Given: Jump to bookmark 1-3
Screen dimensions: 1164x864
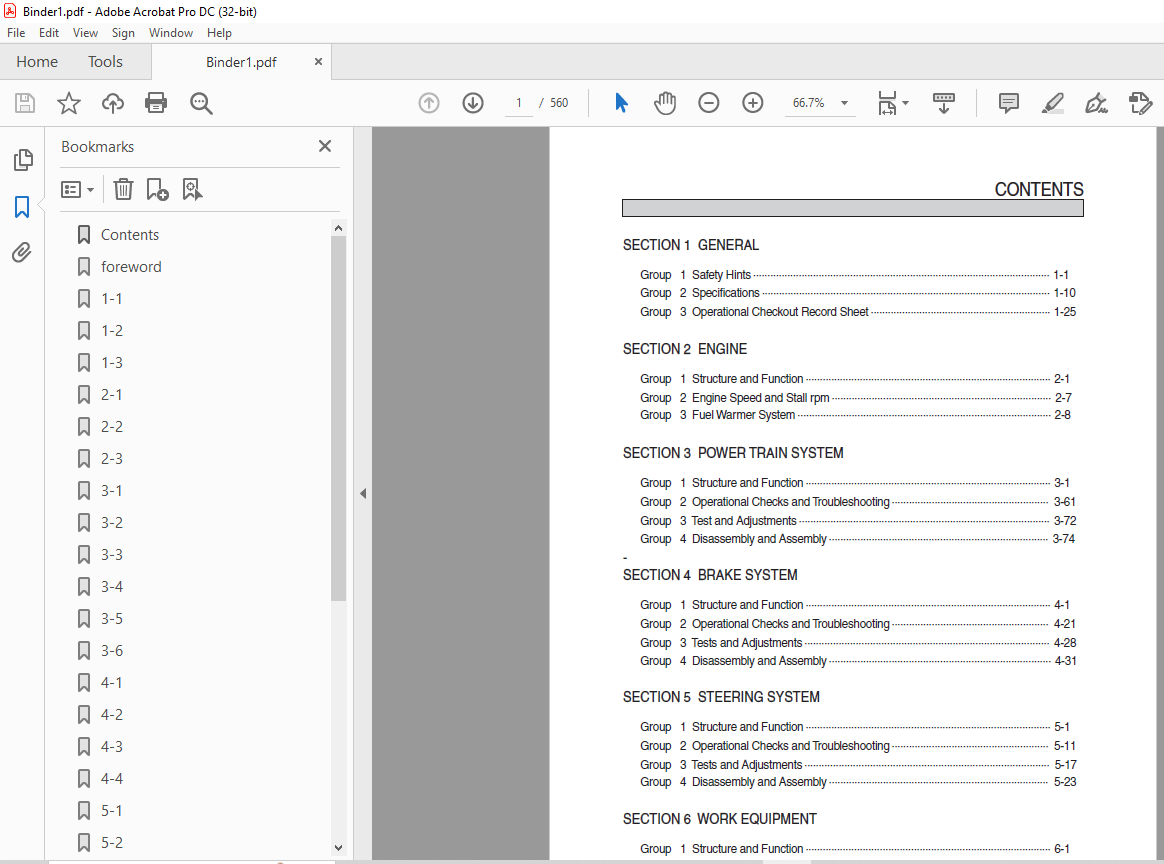Looking at the screenshot, I should coord(112,362).
